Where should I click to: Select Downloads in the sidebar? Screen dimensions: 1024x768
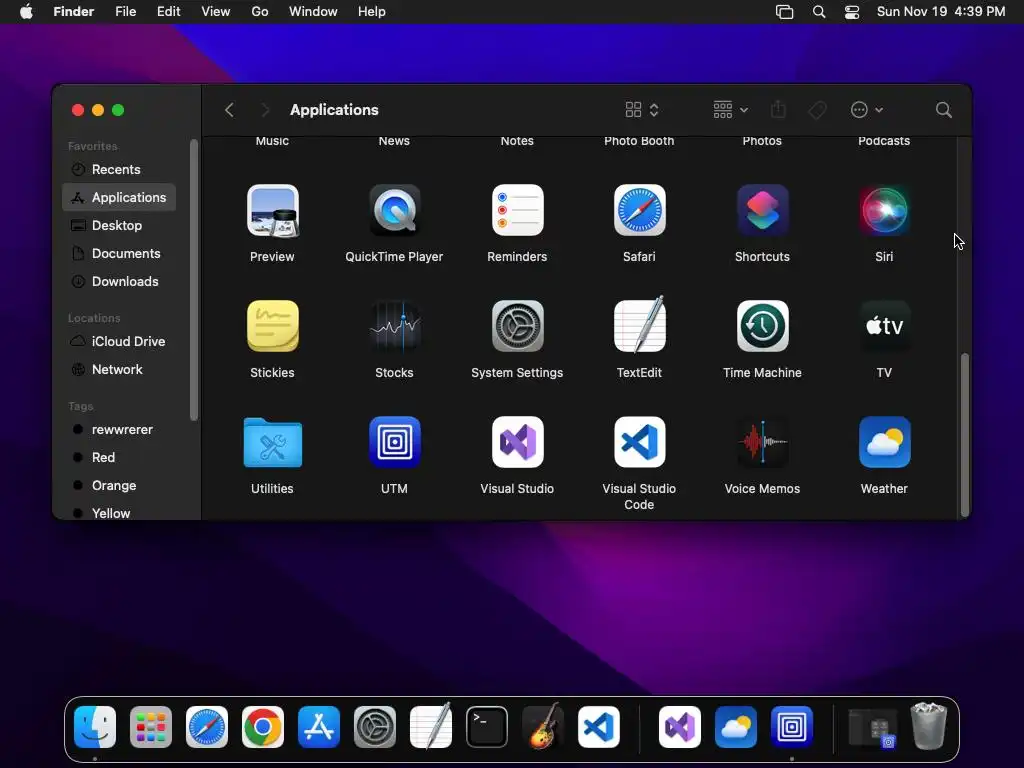point(119,281)
